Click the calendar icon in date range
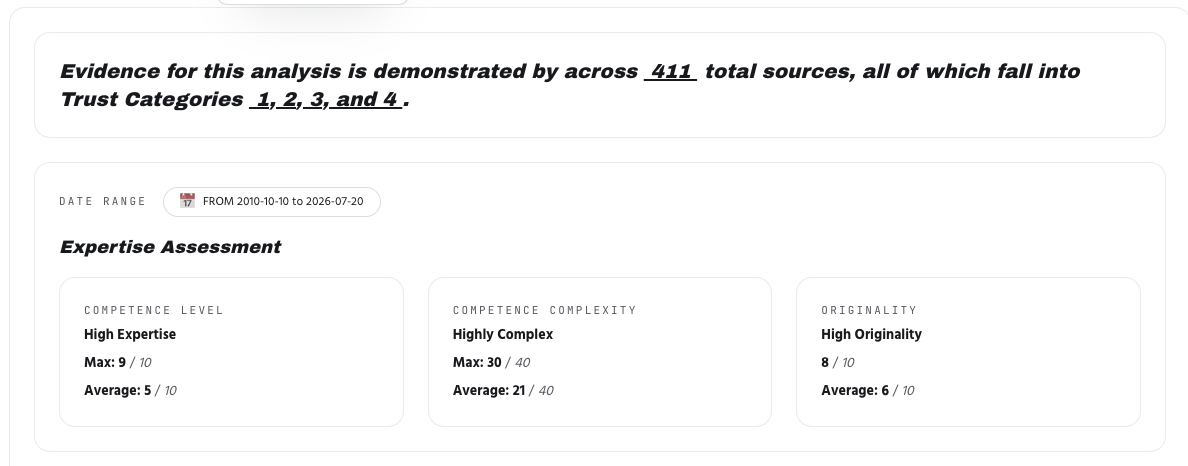Screen dimensions: 1188x466 tap(187, 201)
